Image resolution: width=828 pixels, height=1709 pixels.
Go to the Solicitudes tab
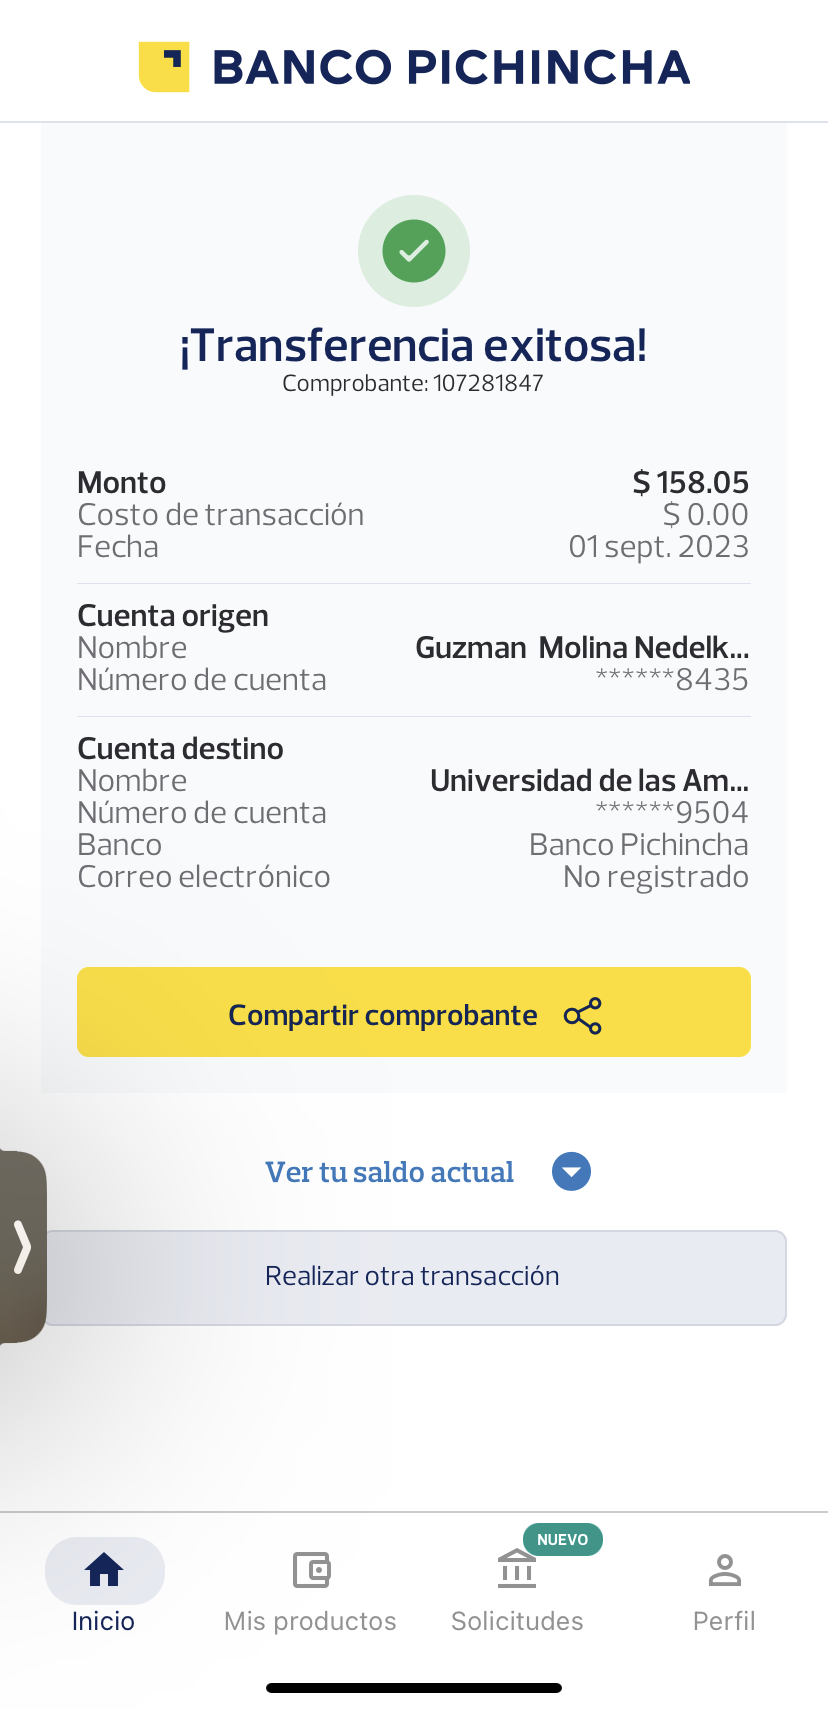pyautogui.click(x=517, y=1620)
